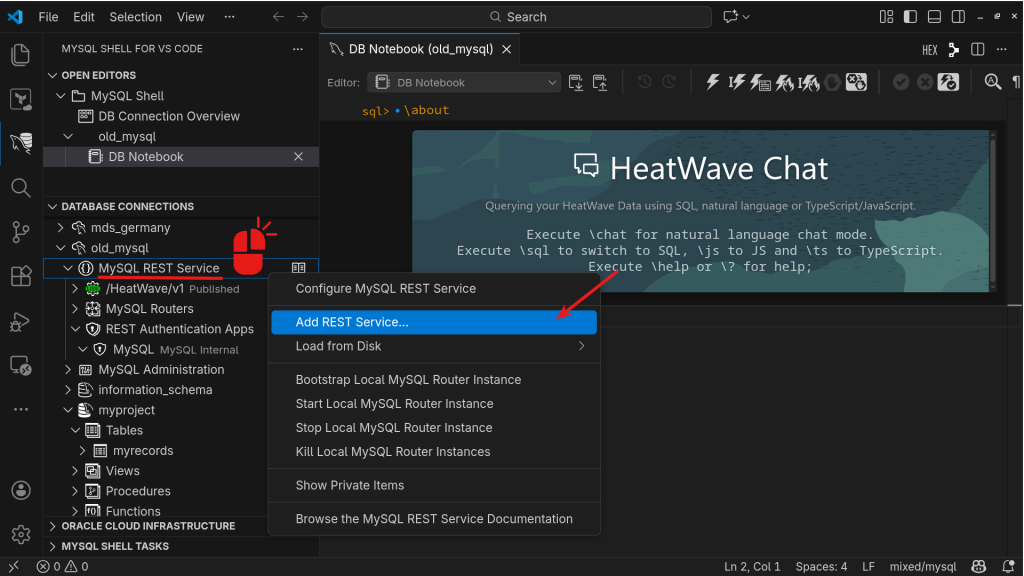Screen dimensions: 1024x576
Task: Collapse the old_mysql connection chevron
Action: (x=61, y=248)
